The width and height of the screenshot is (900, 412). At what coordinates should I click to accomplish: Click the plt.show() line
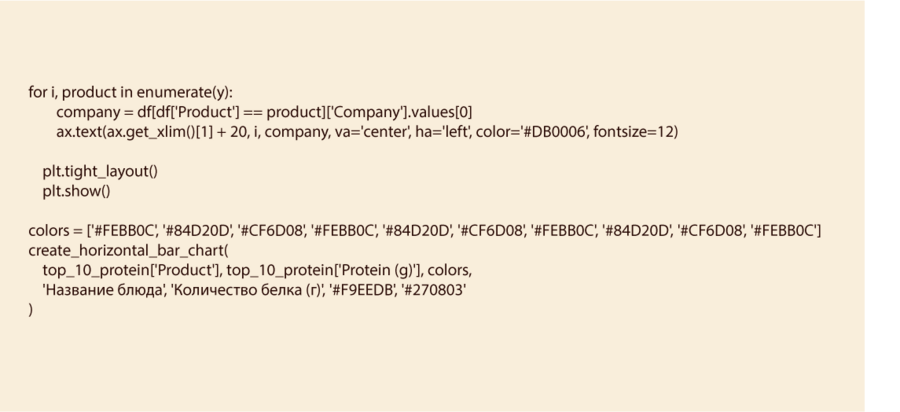76,191
